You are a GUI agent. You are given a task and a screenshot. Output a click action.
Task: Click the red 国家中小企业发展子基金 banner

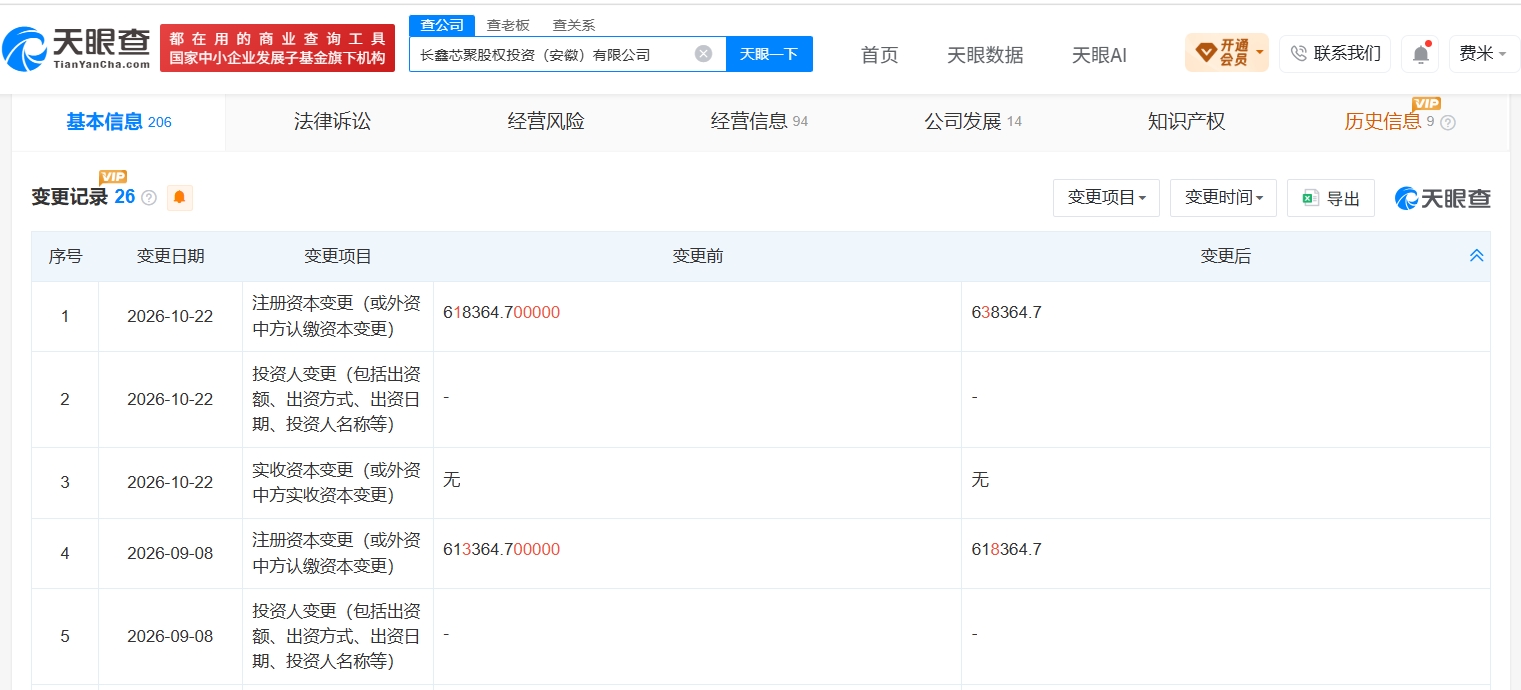[x=277, y=48]
